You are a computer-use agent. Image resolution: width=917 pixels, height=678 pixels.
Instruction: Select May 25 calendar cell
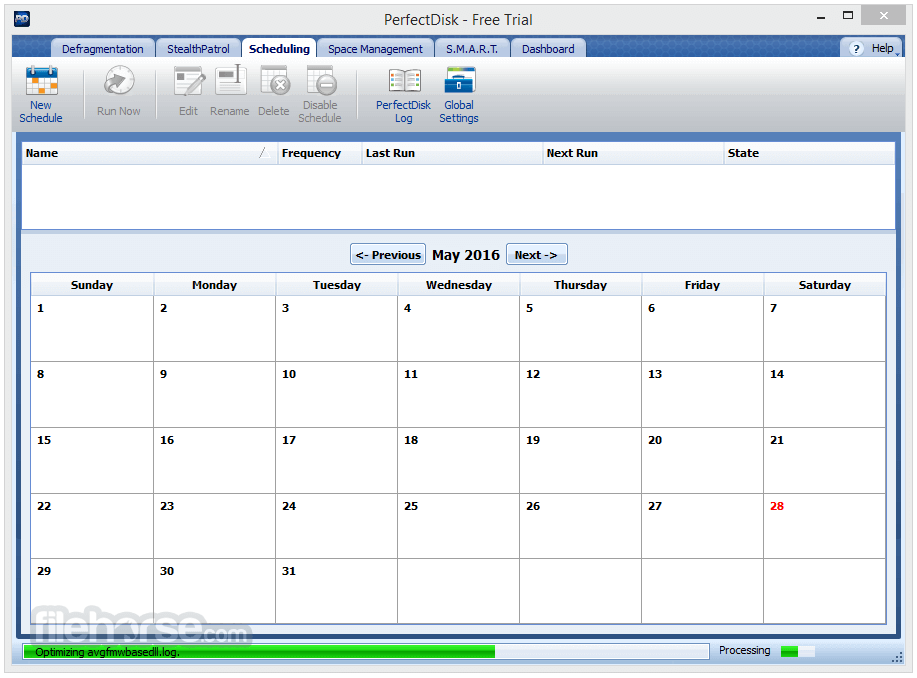(x=458, y=526)
